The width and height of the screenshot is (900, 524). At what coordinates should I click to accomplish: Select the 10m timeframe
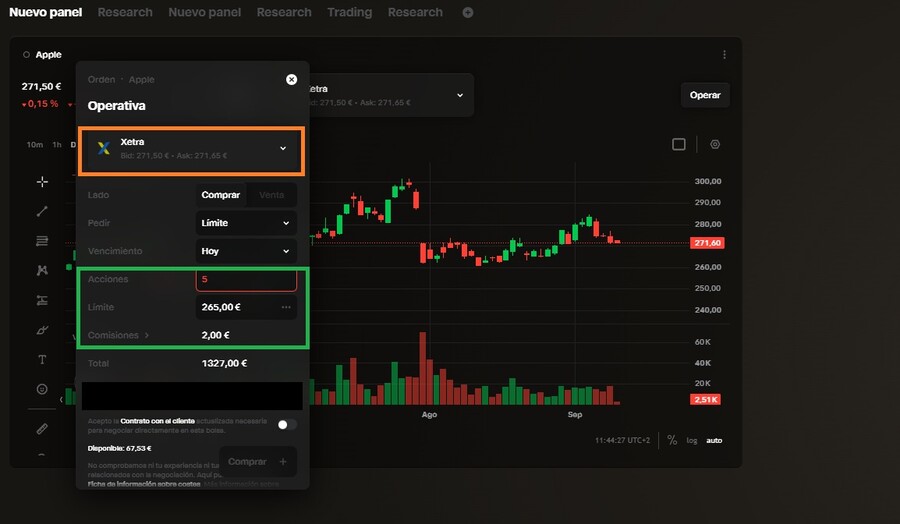(x=34, y=145)
